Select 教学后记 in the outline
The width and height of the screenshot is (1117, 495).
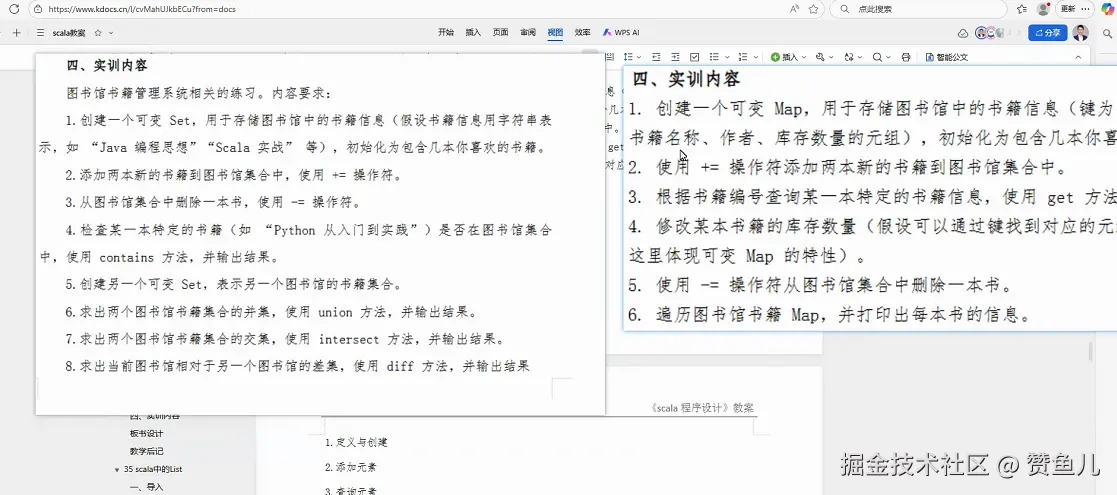[x=146, y=452]
